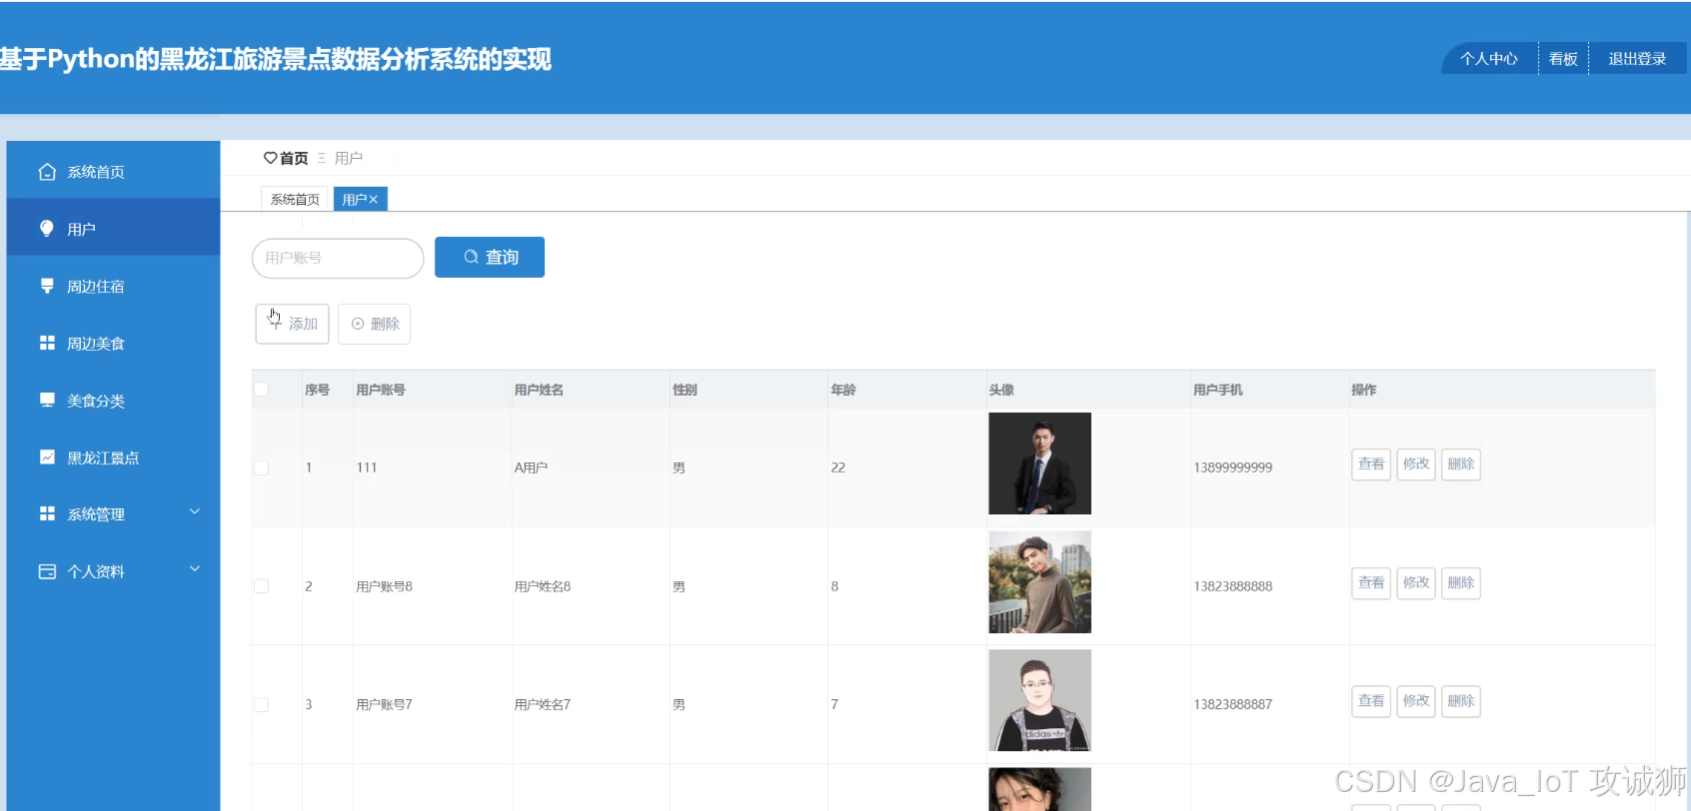Click the 用户姓名 column header
This screenshot has width=1691, height=811.
click(539, 390)
